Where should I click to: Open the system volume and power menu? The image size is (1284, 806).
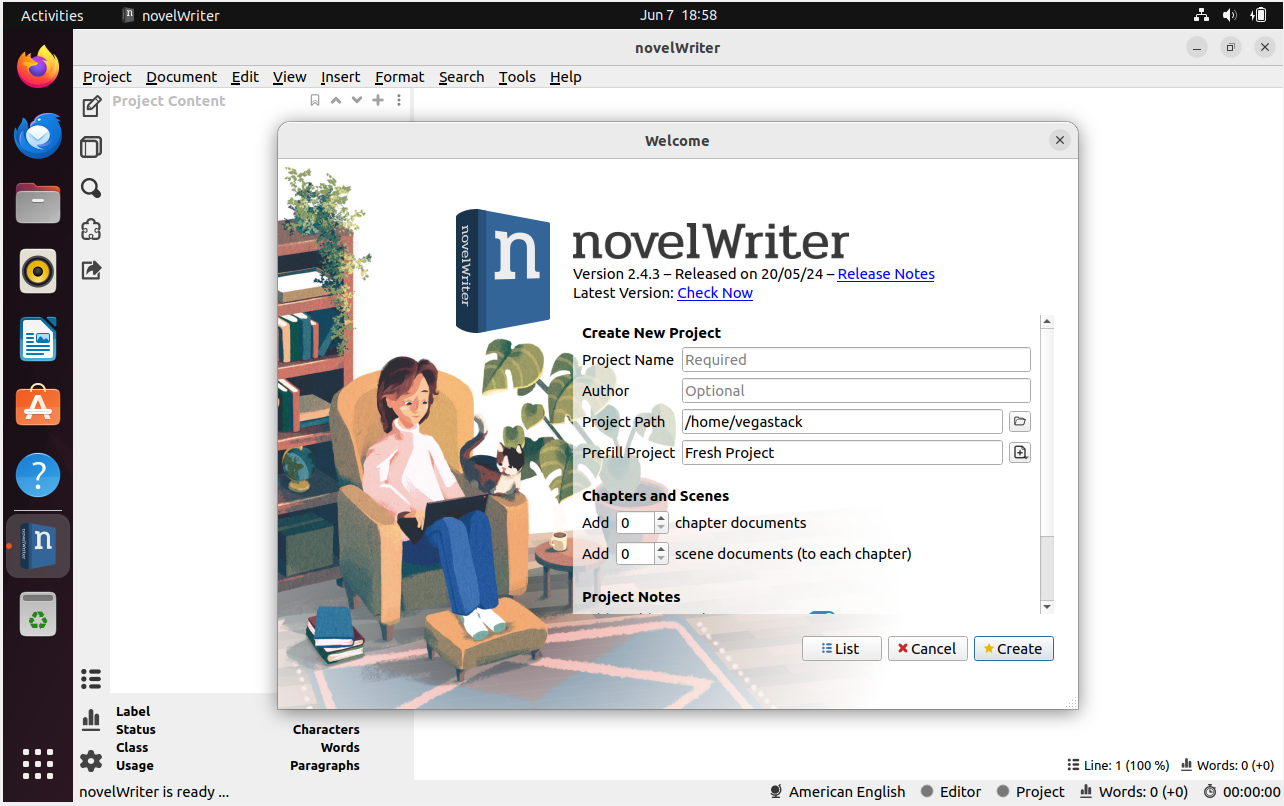click(x=1230, y=15)
